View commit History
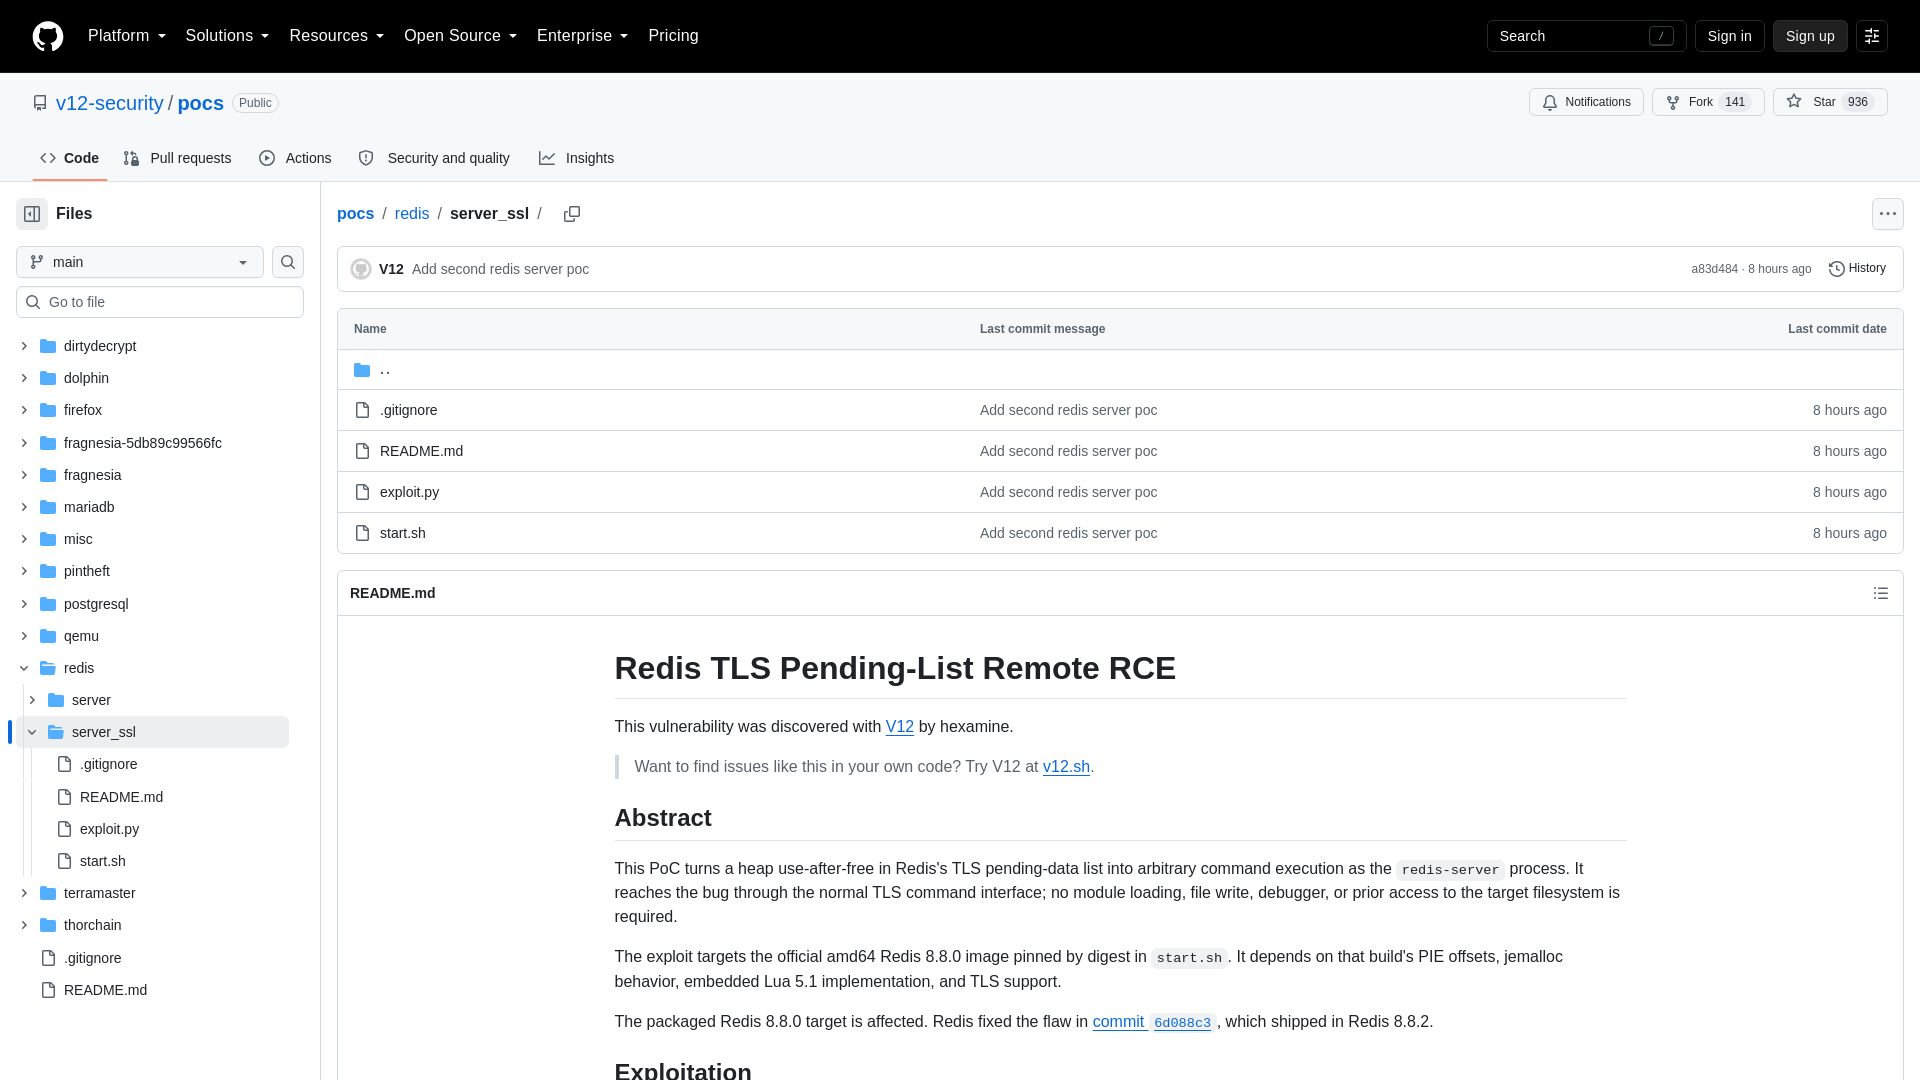Screen dimensions: 1920x1080 1857,268
